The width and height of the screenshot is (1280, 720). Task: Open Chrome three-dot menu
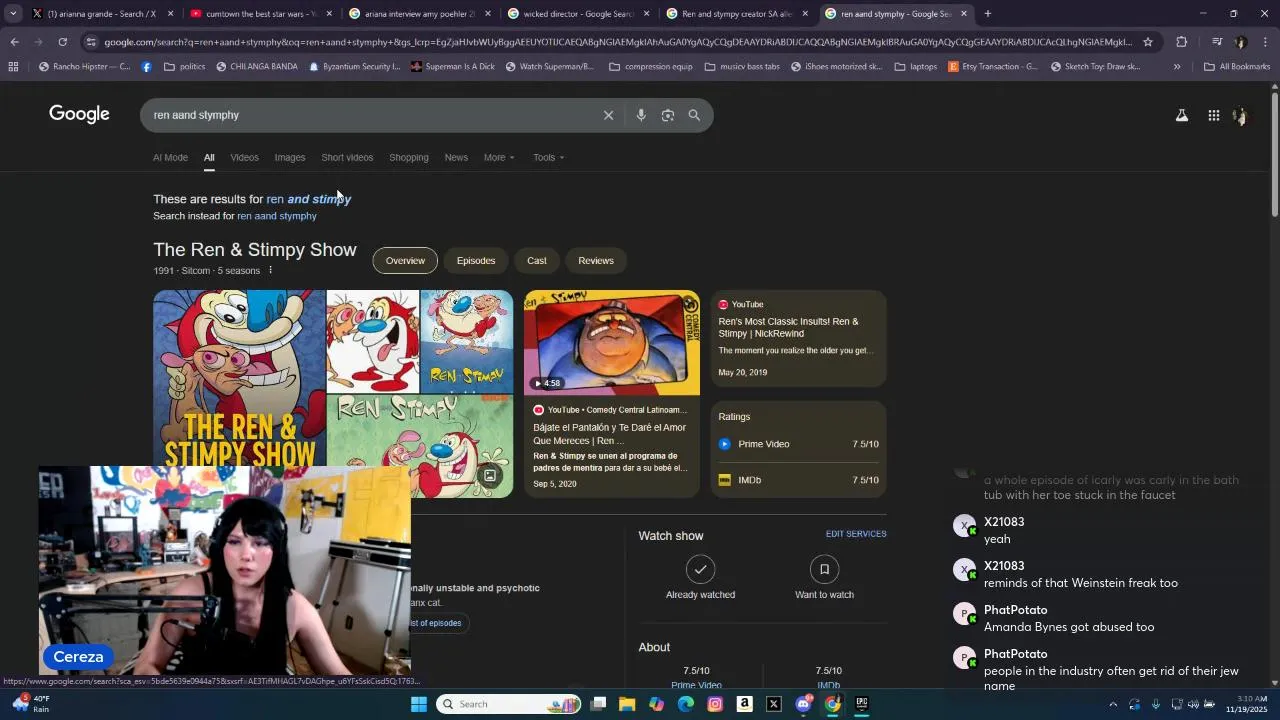1265,42
